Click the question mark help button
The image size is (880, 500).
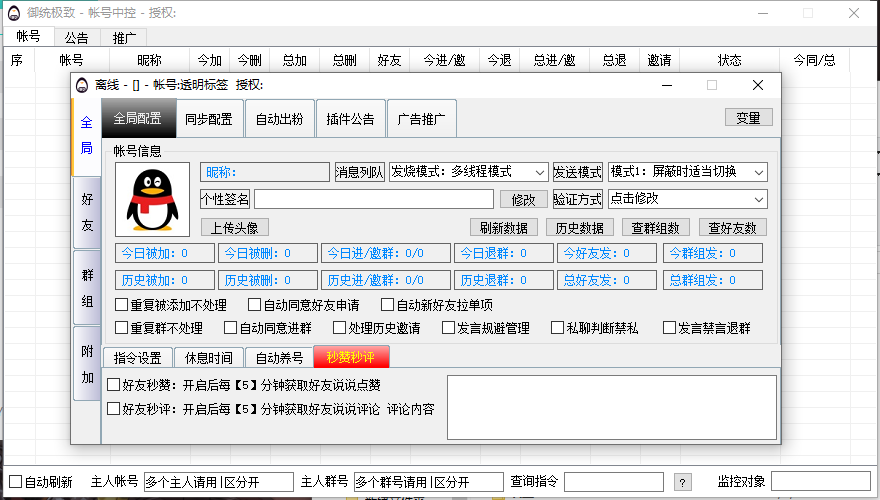pyautogui.click(x=684, y=482)
